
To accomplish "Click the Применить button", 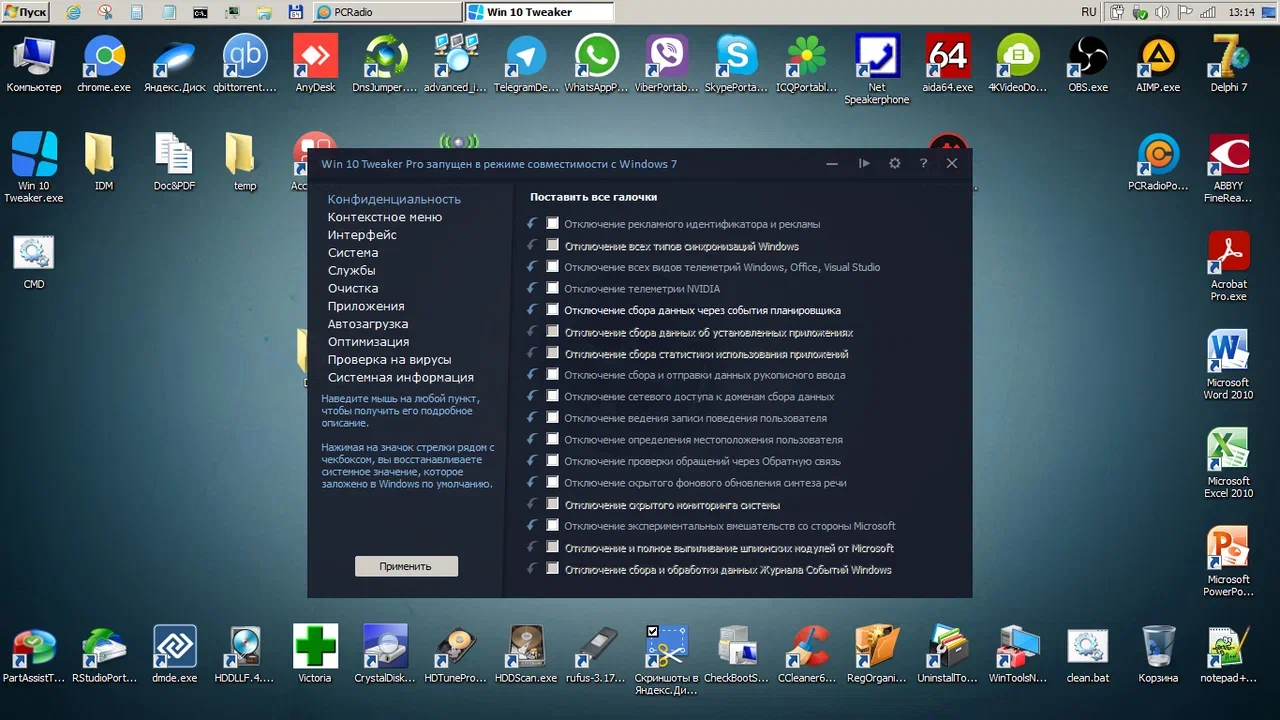I will coord(406,566).
